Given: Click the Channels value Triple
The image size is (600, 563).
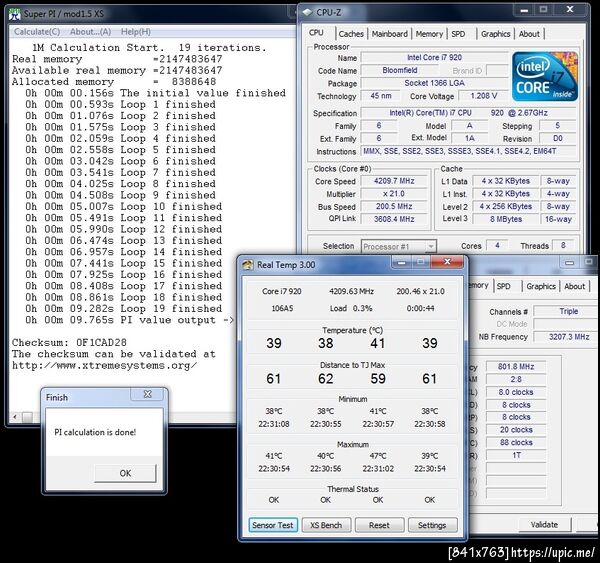Looking at the screenshot, I should coord(567,311).
